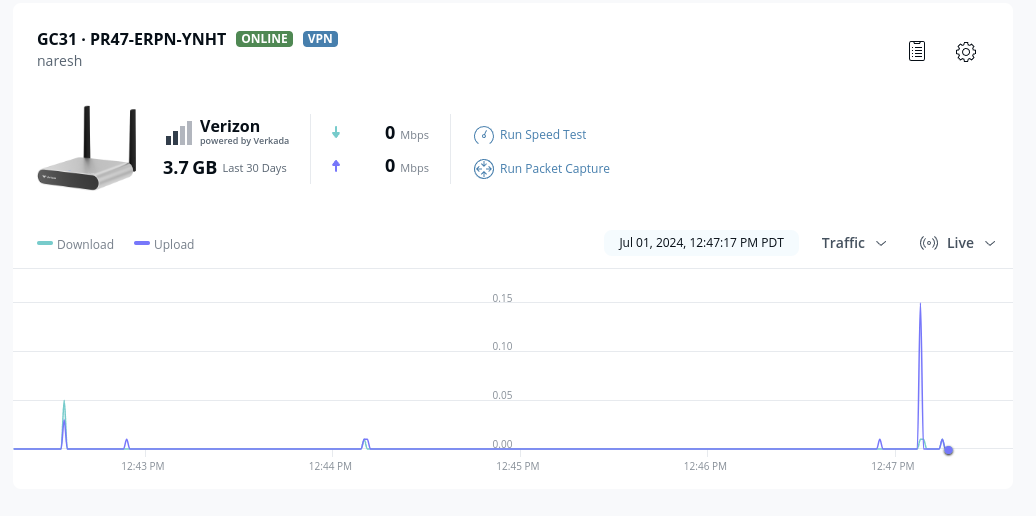Expand the Live mode chevron
The width and height of the screenshot is (1036, 516).
click(990, 243)
